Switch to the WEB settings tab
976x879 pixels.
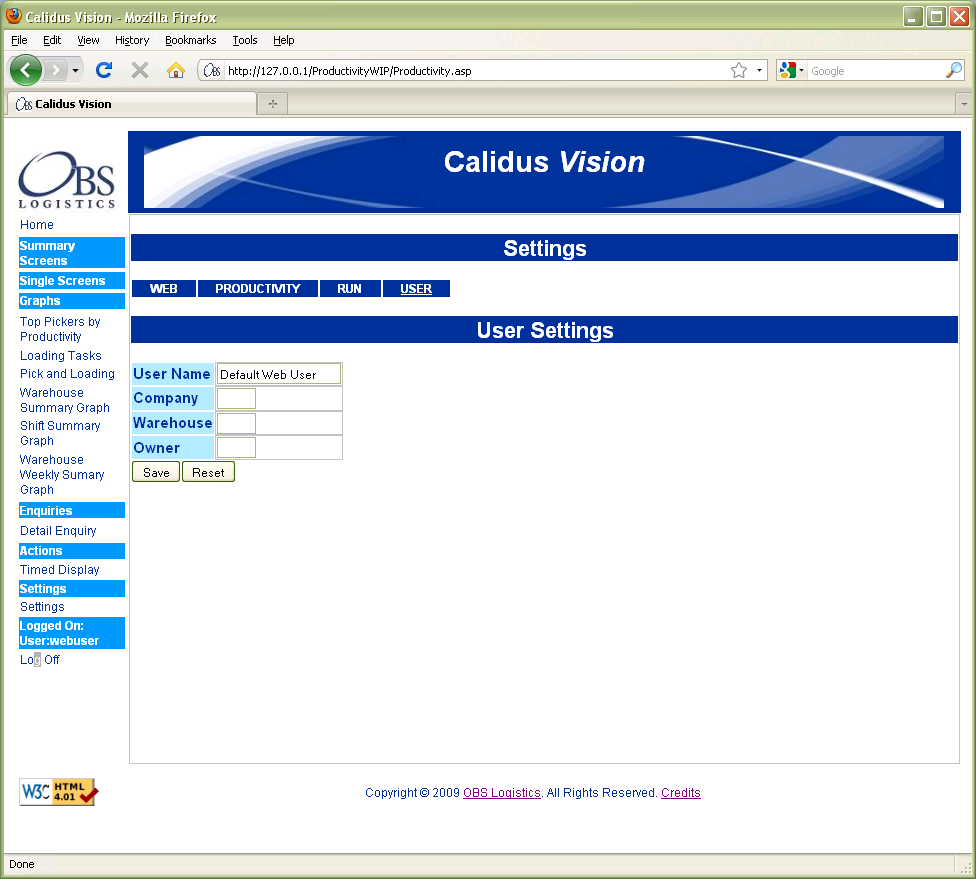click(164, 289)
